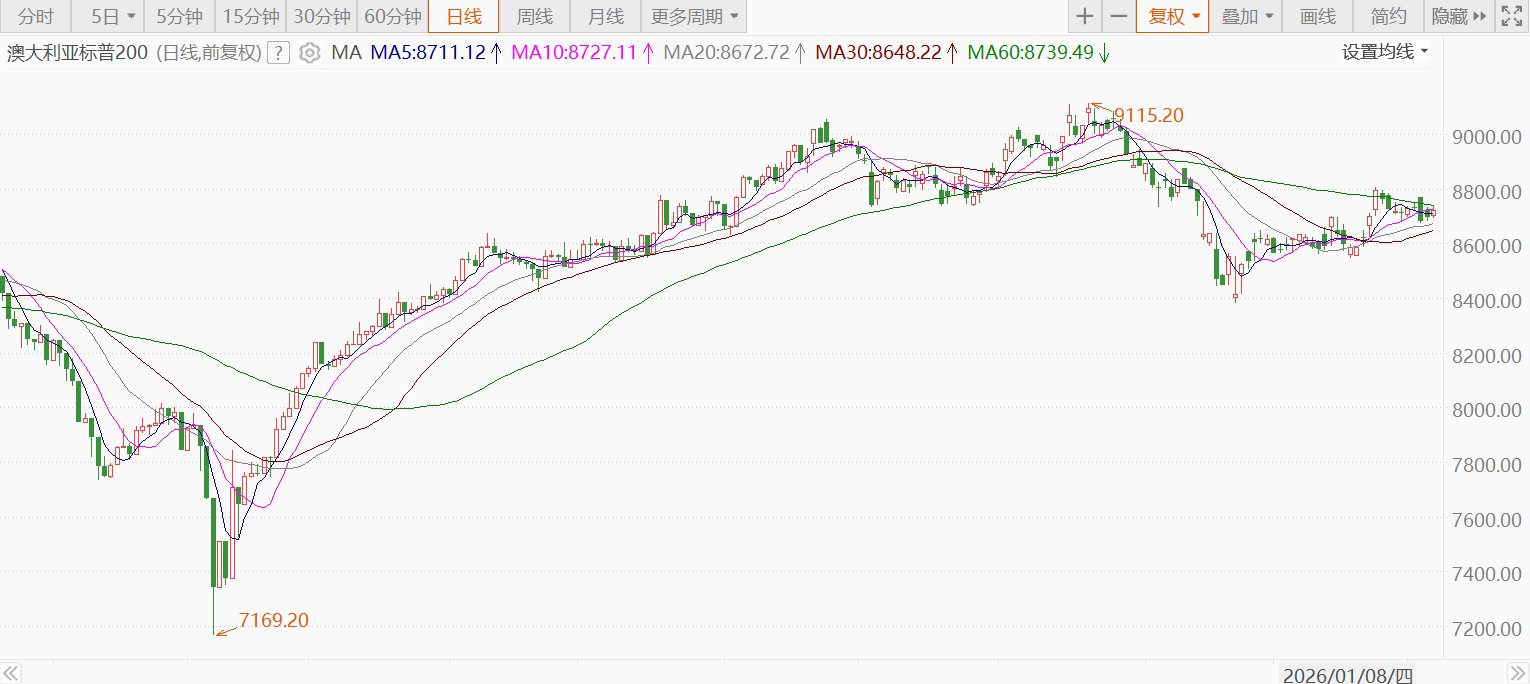Expand the 5日 period dropdown

pos(112,16)
